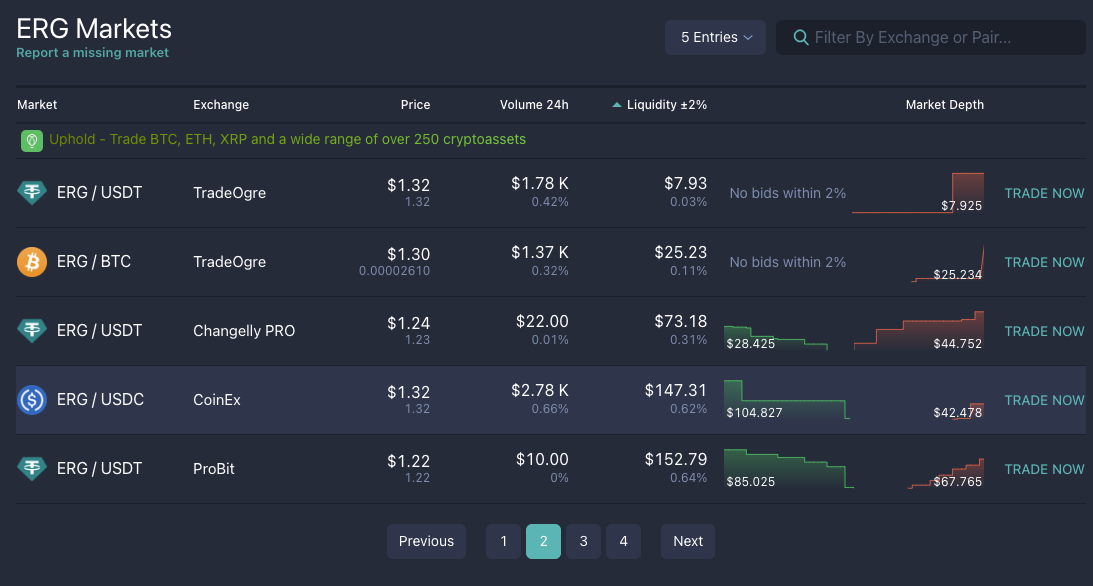Click ProBit exchange name
Screen dimensions: 1093x586
pyautogui.click(x=214, y=469)
